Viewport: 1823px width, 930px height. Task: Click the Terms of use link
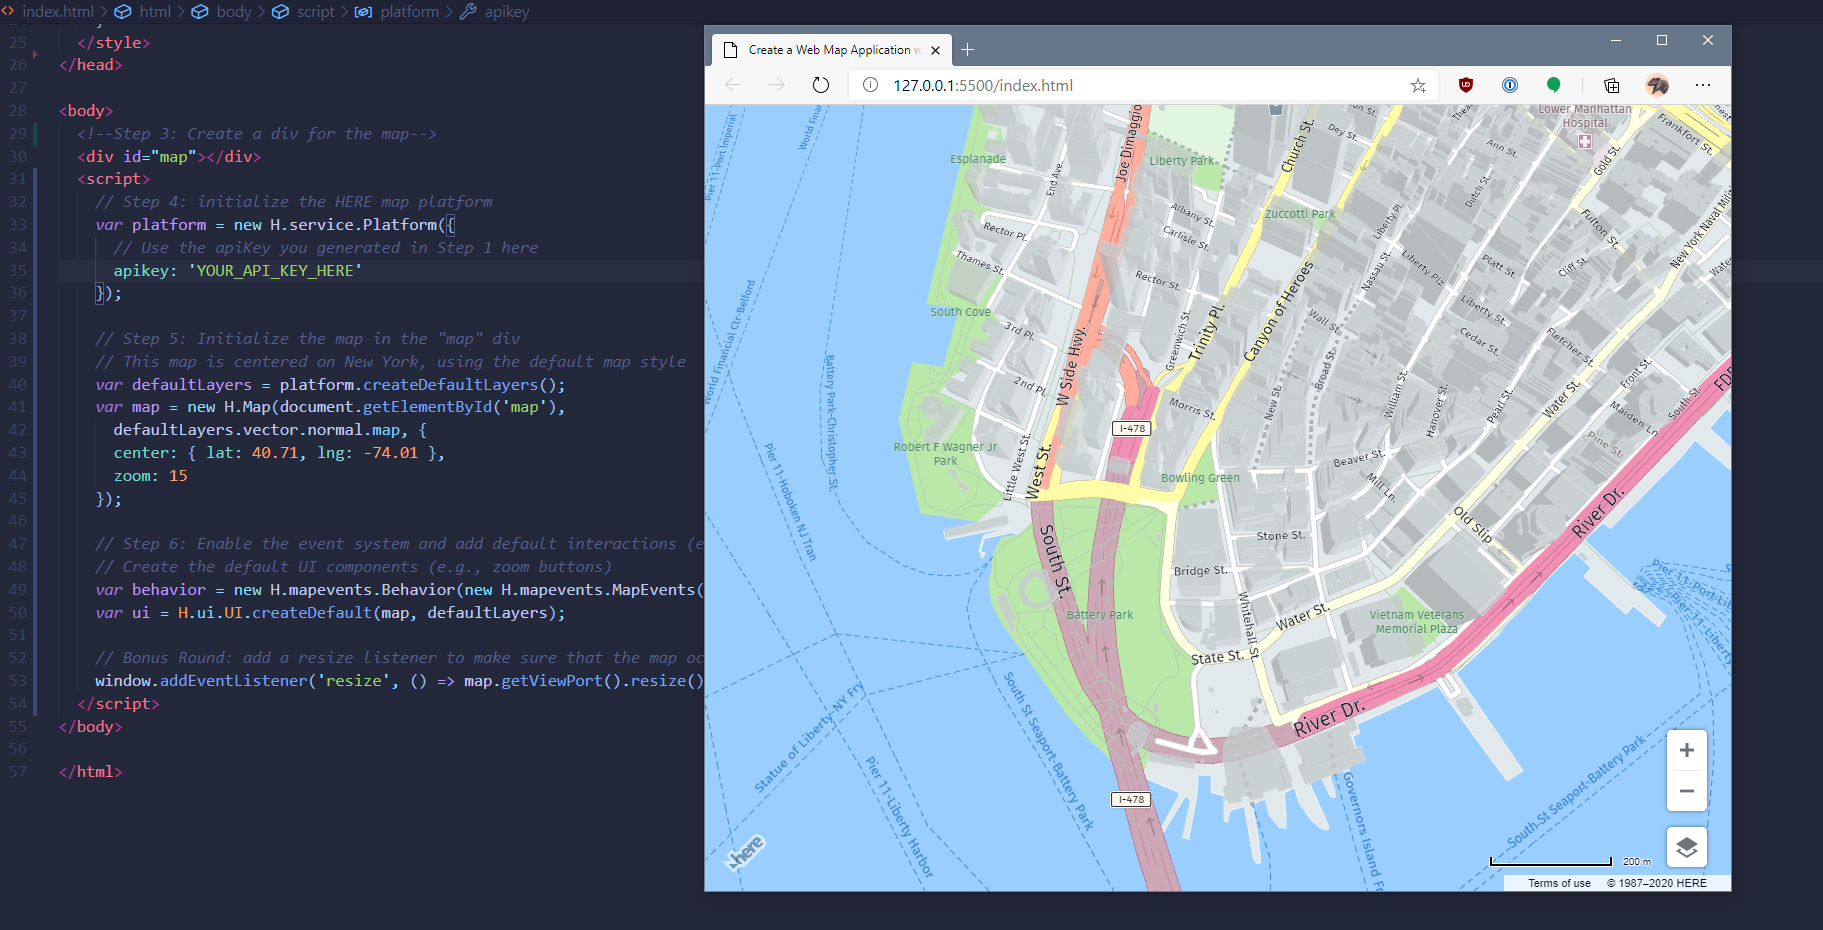pyautogui.click(x=1558, y=883)
